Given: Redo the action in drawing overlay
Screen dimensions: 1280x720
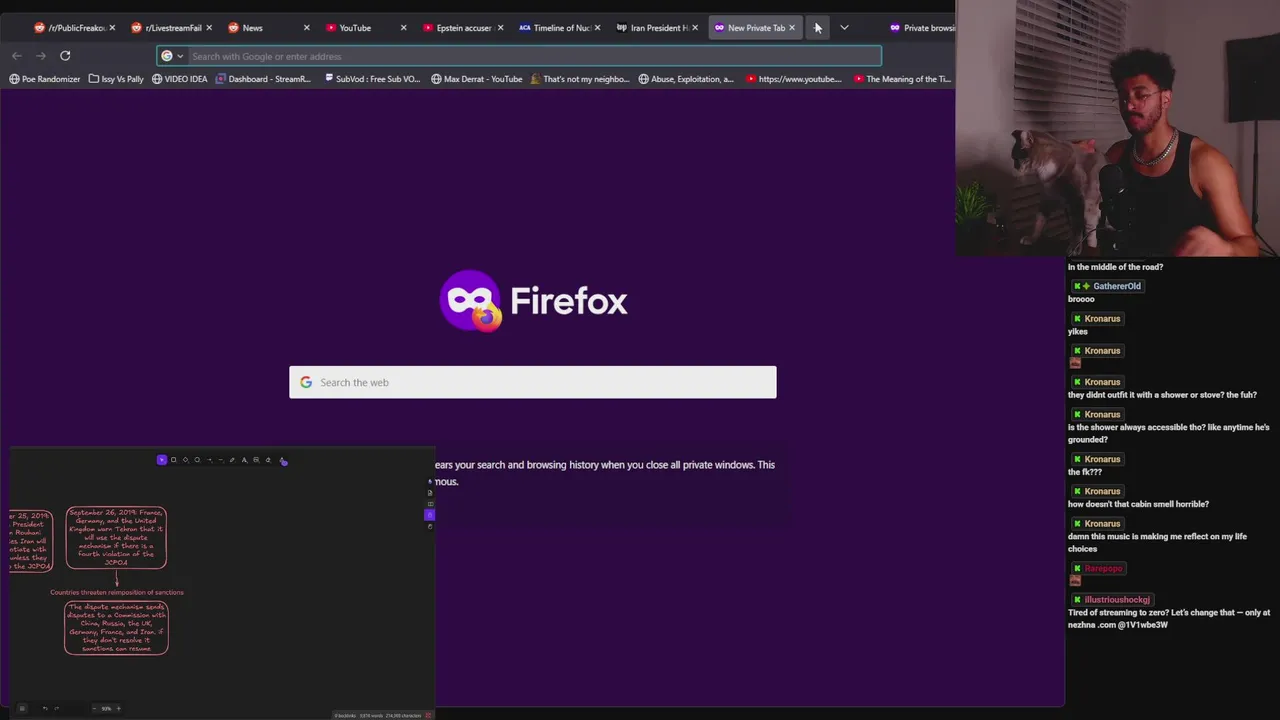Looking at the screenshot, I should coord(56,708).
